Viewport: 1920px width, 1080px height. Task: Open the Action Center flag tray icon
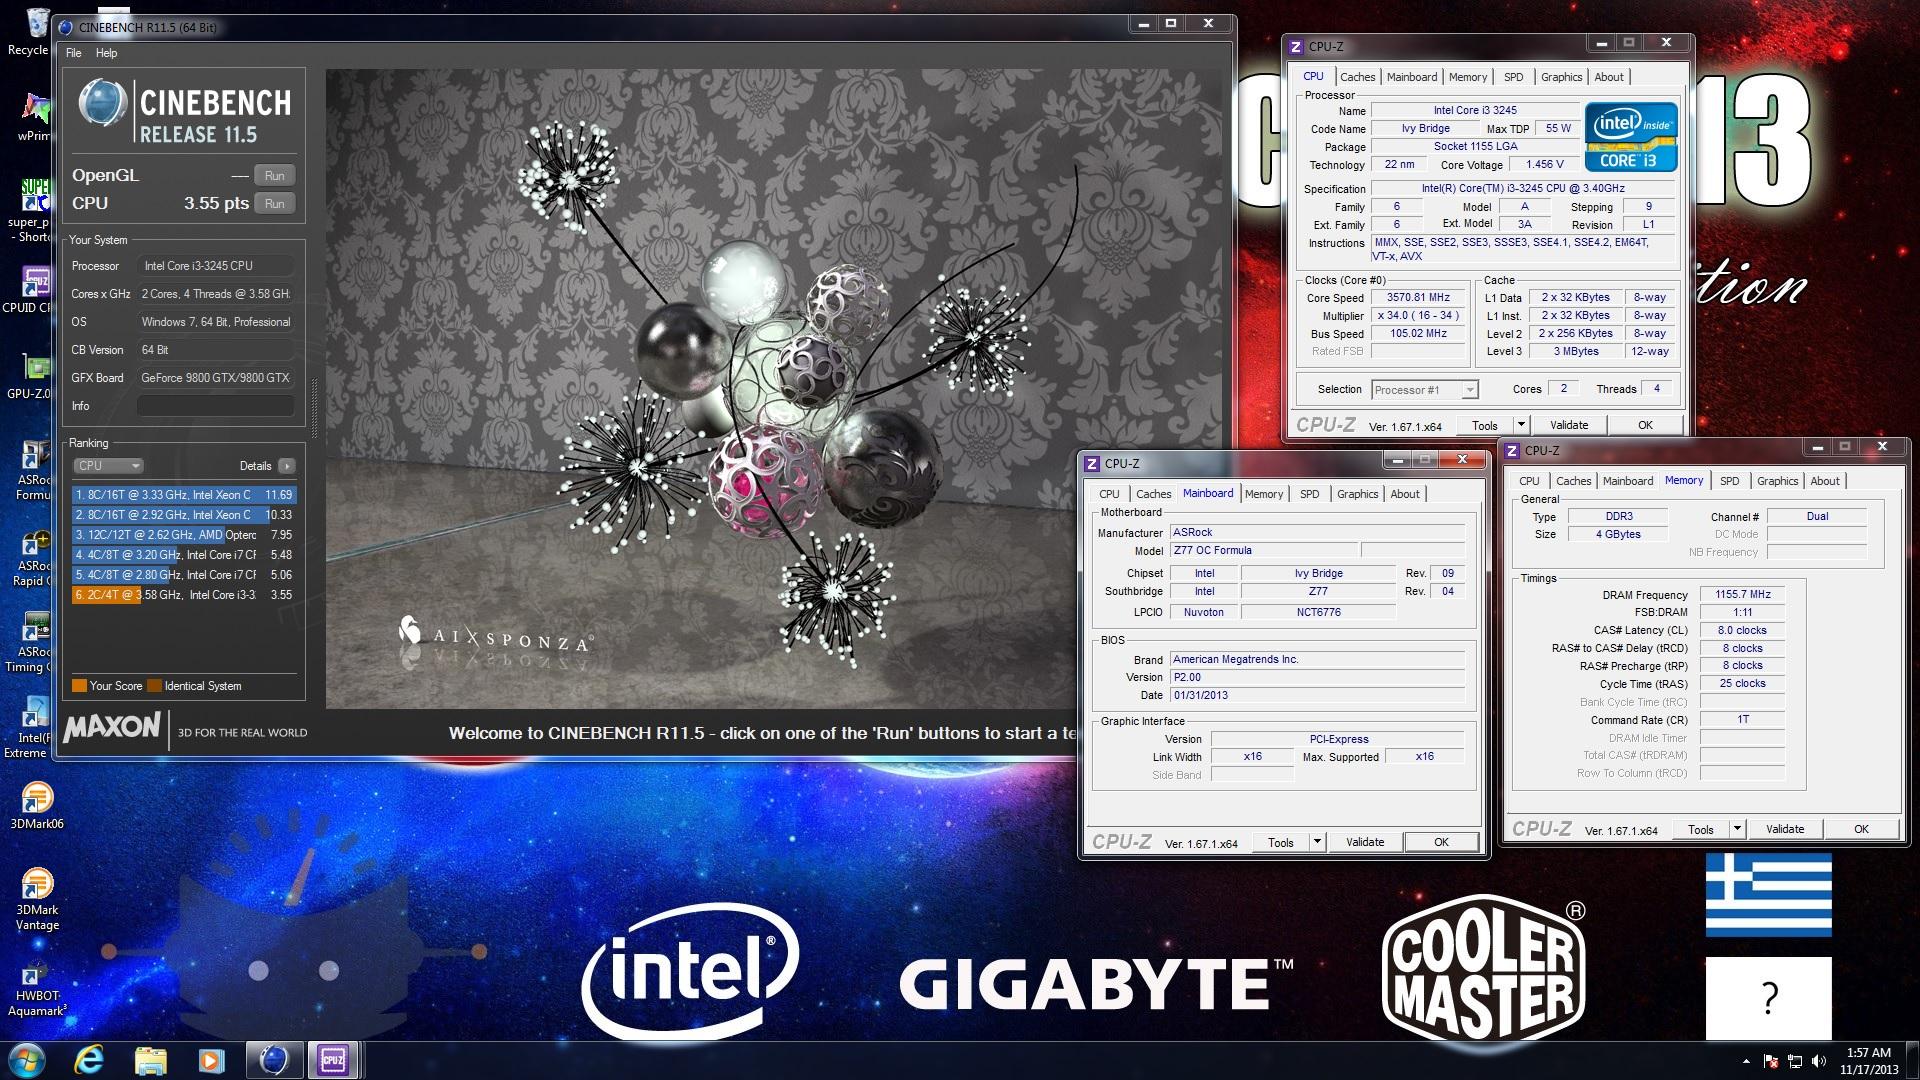pos(1771,1061)
